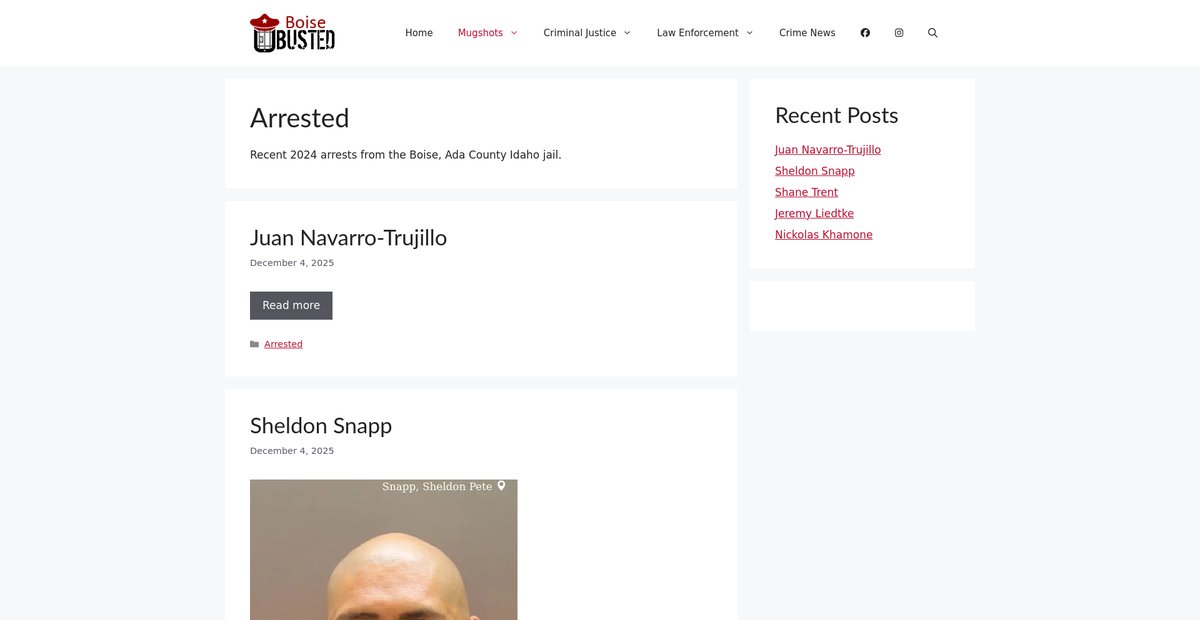1200x620 pixels.
Task: Open the Sheldon Snapp mugshot image
Action: coord(384,550)
